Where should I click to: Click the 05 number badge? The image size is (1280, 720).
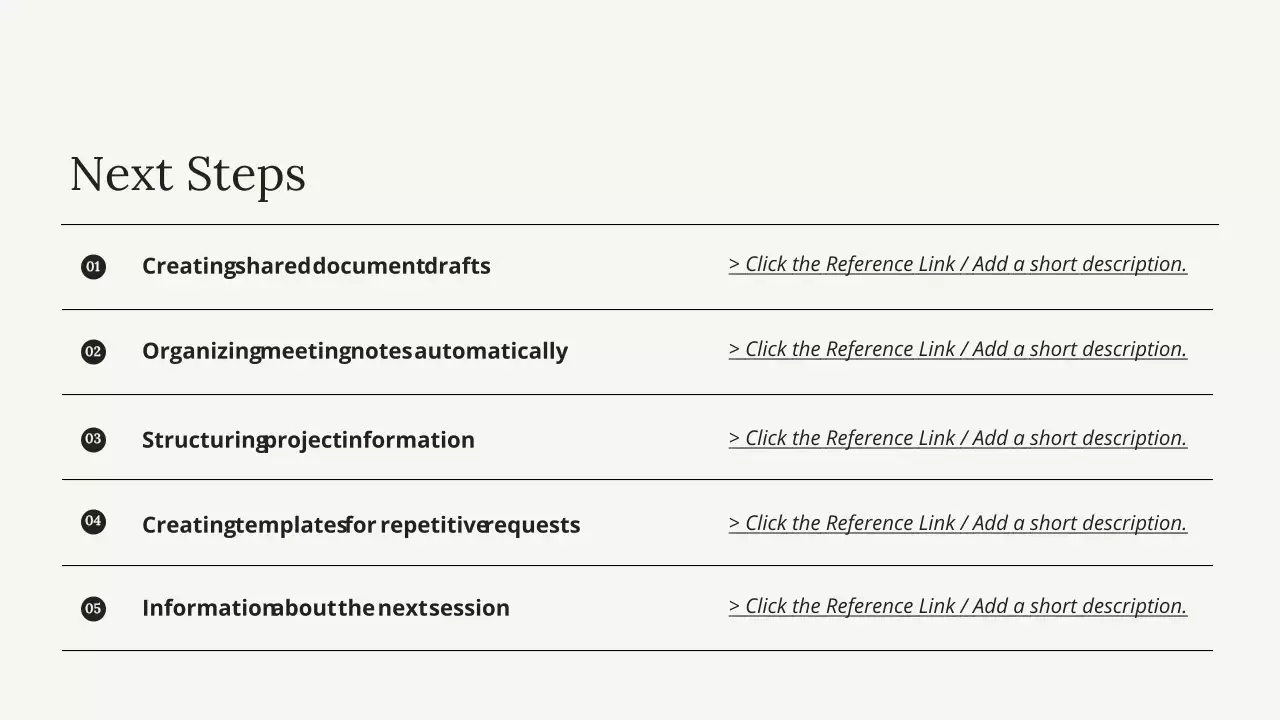click(x=93, y=608)
